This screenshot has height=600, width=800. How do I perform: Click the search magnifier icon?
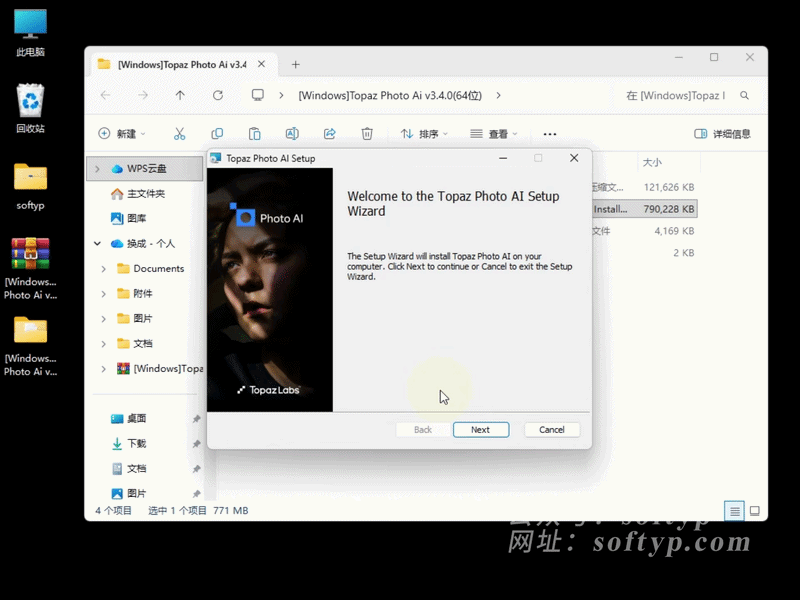pyautogui.click(x=744, y=95)
